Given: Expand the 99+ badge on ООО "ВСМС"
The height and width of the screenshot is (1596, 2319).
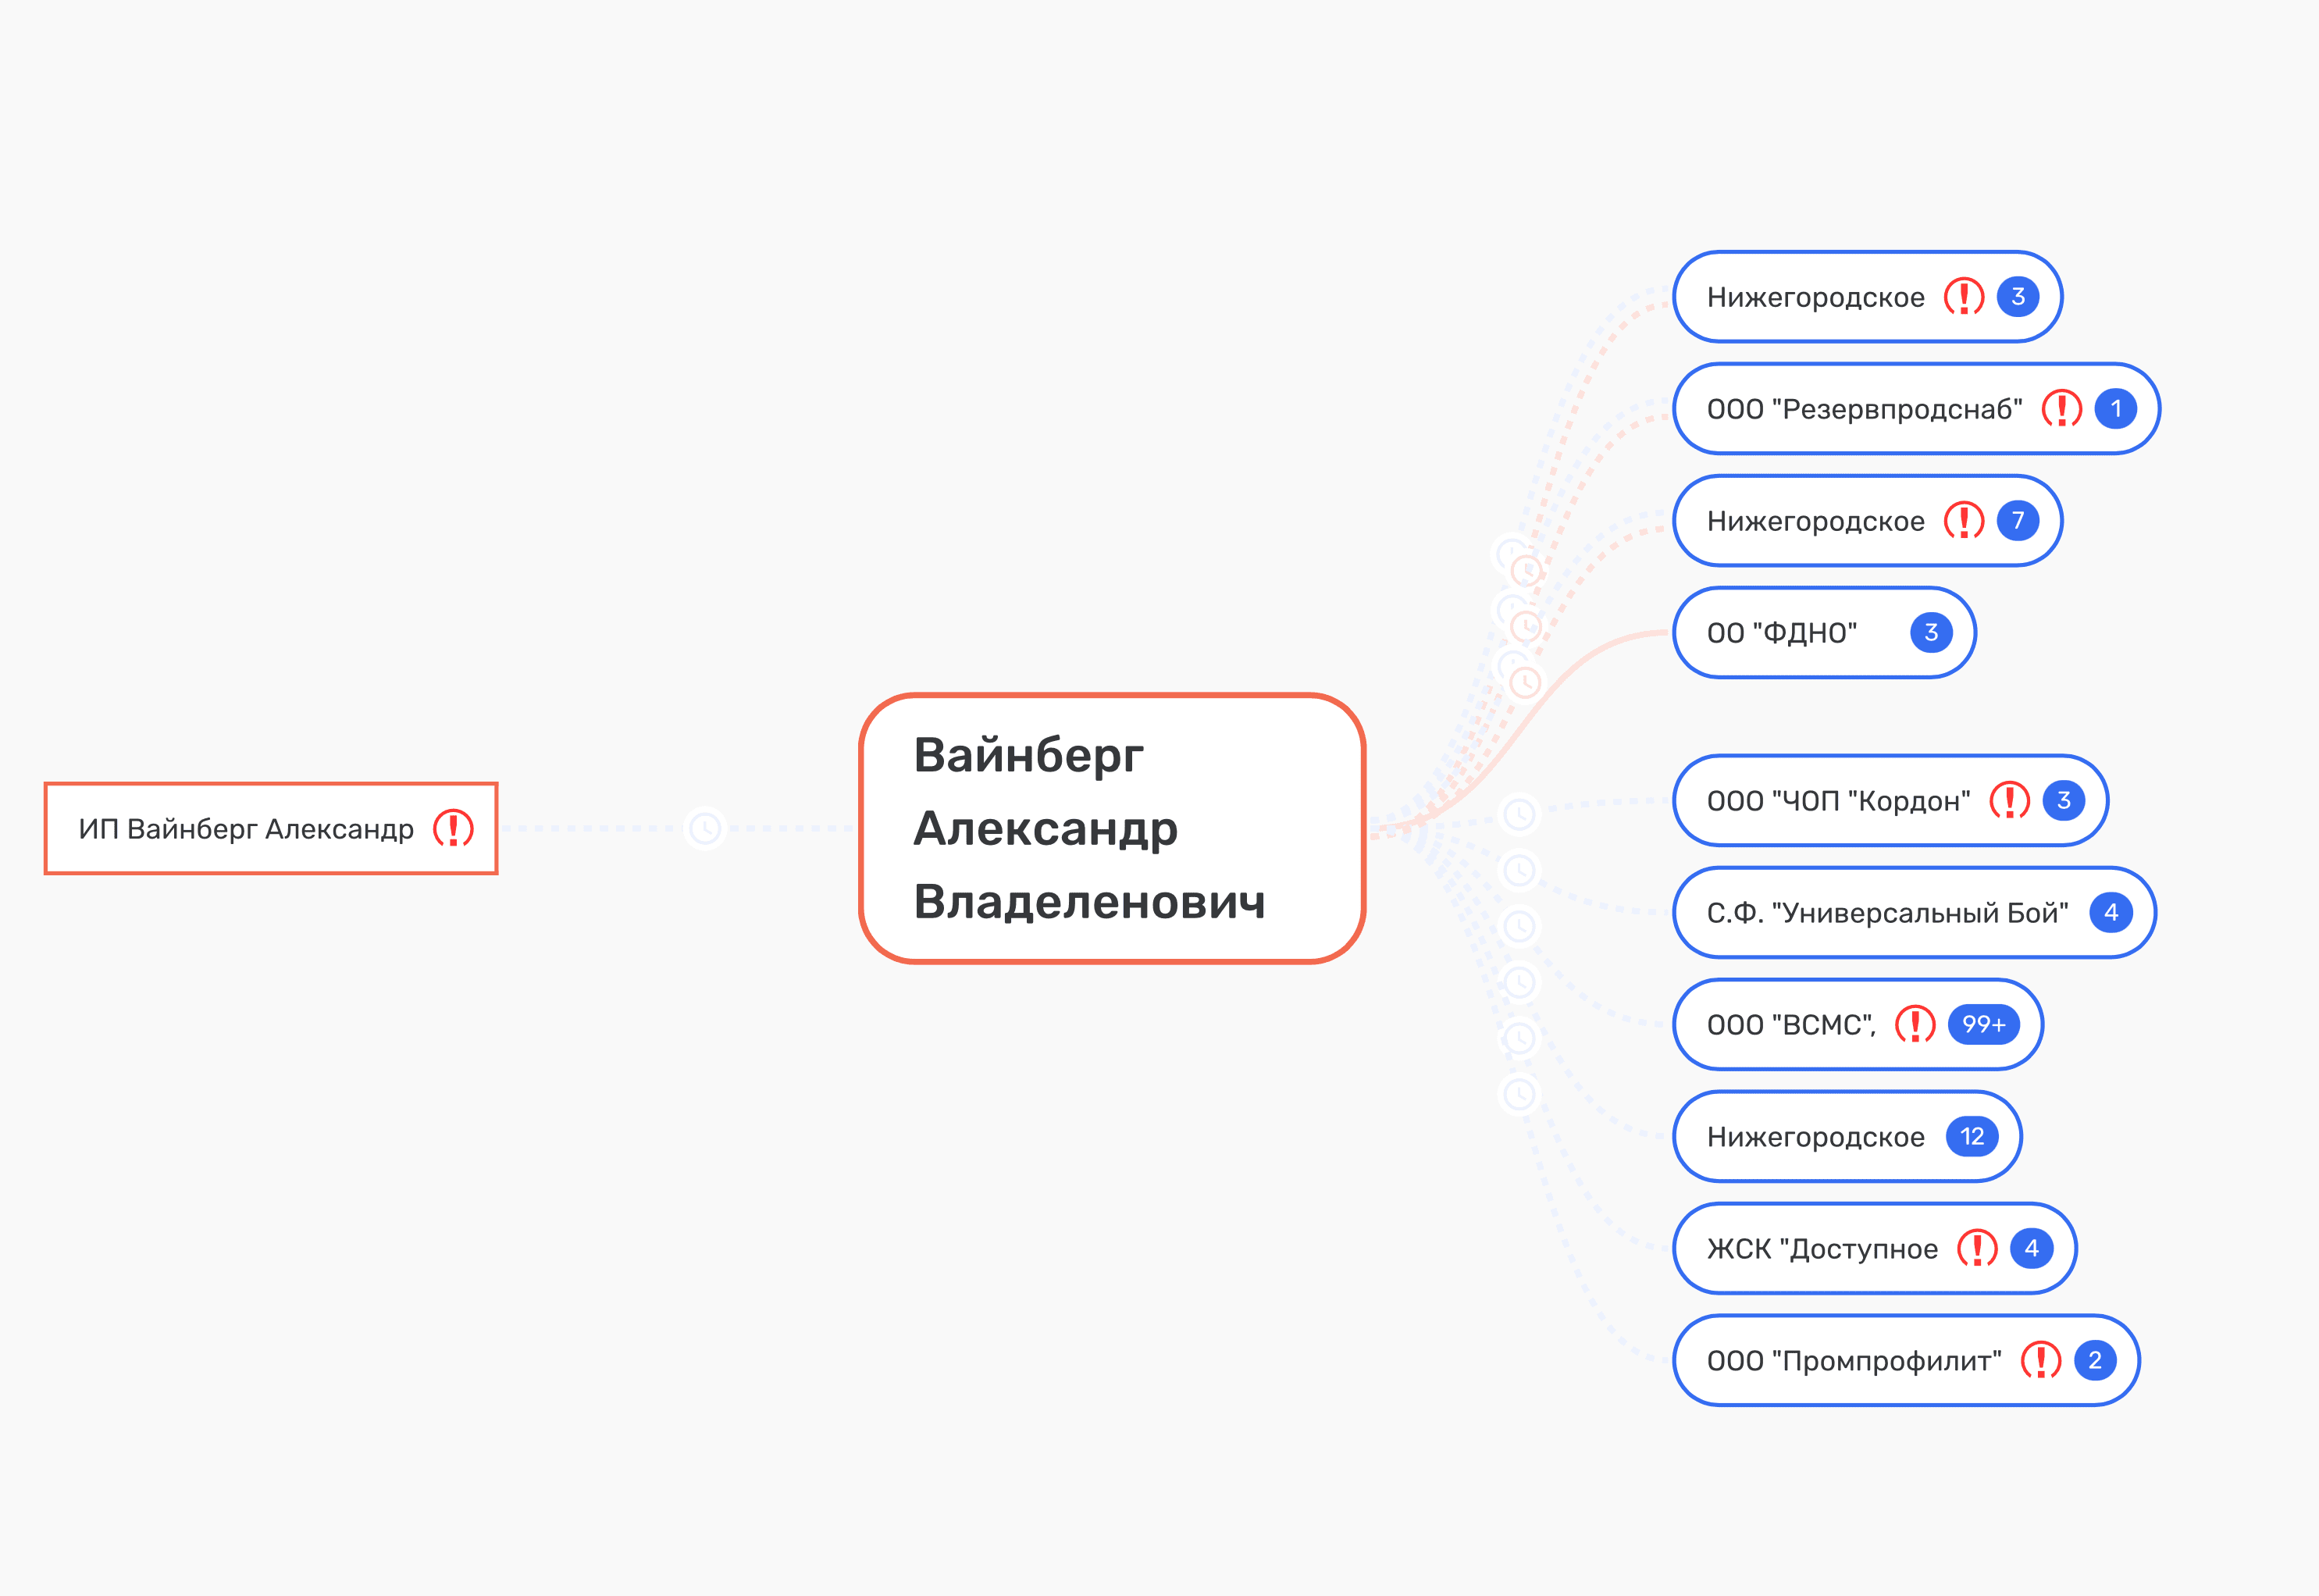Looking at the screenshot, I should point(1983,1025).
